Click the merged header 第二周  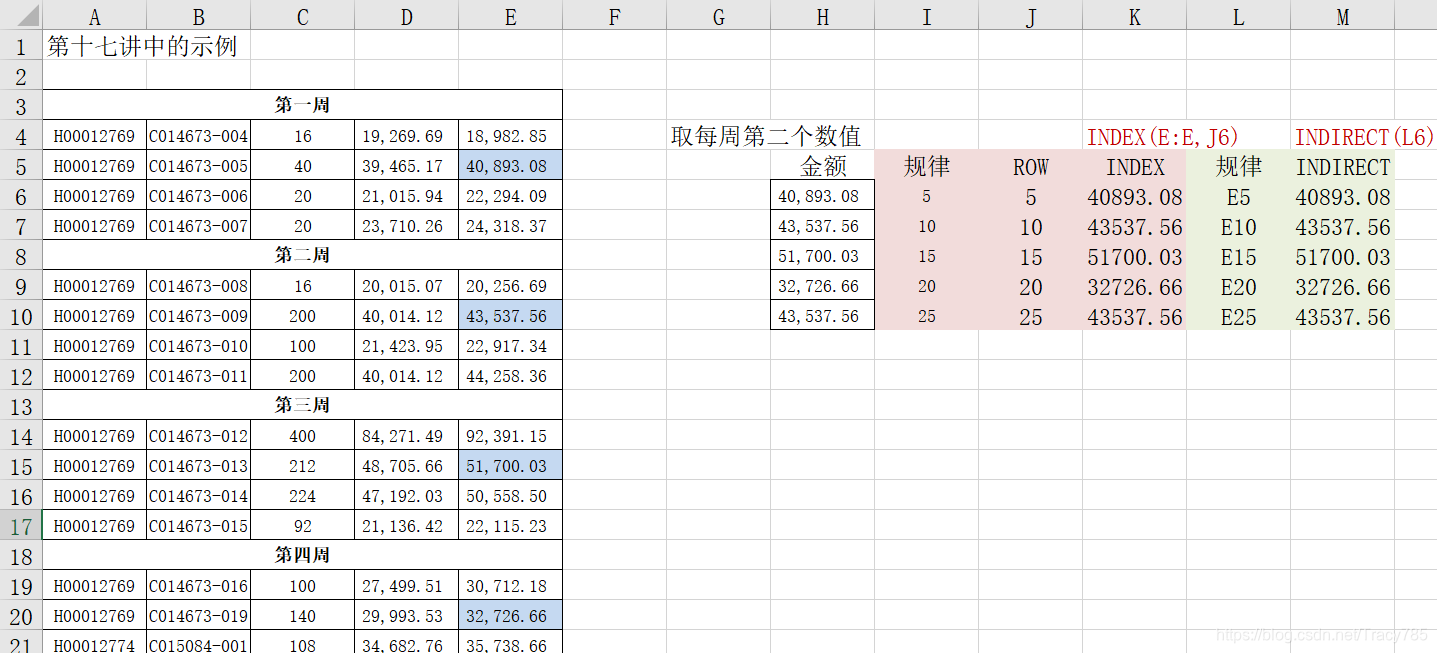302,255
